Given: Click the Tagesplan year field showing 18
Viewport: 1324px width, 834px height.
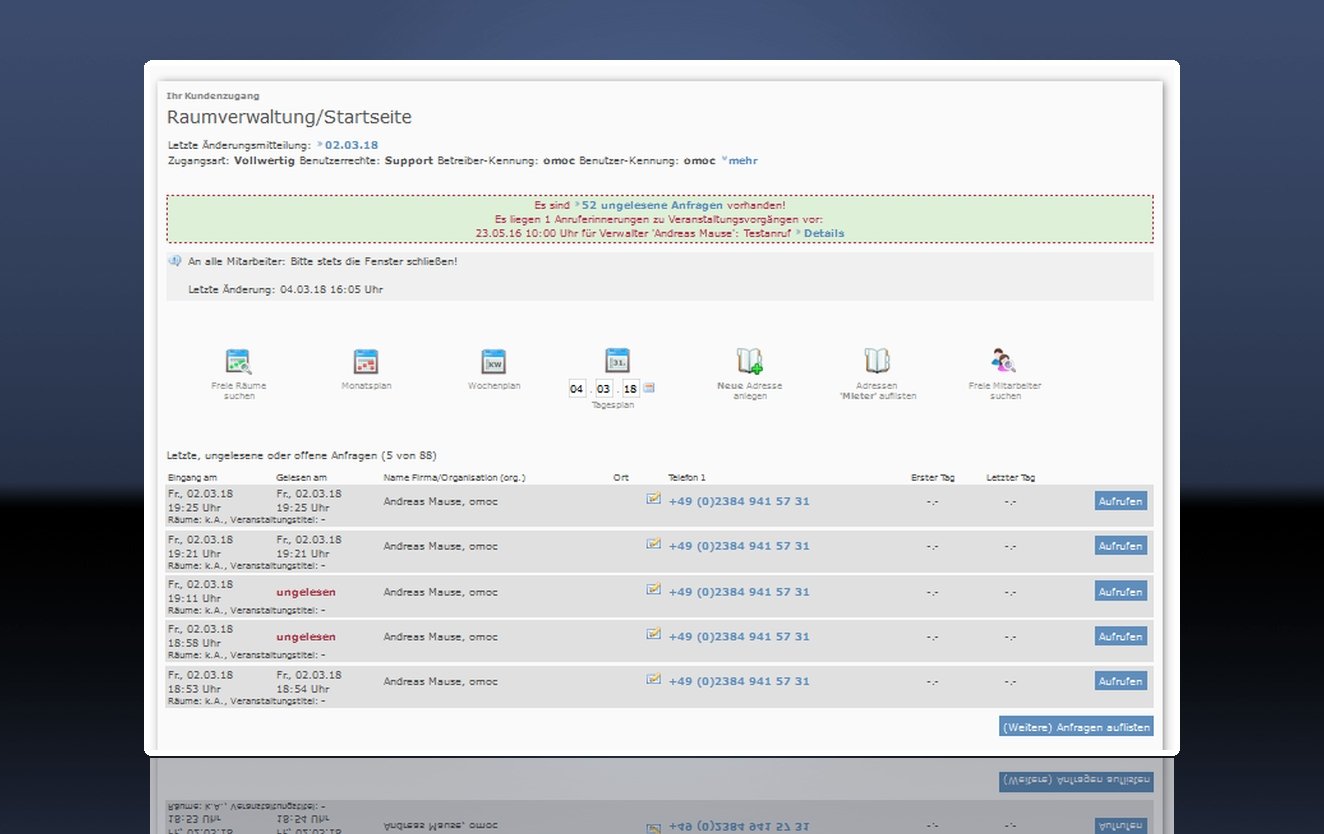Looking at the screenshot, I should point(630,388).
